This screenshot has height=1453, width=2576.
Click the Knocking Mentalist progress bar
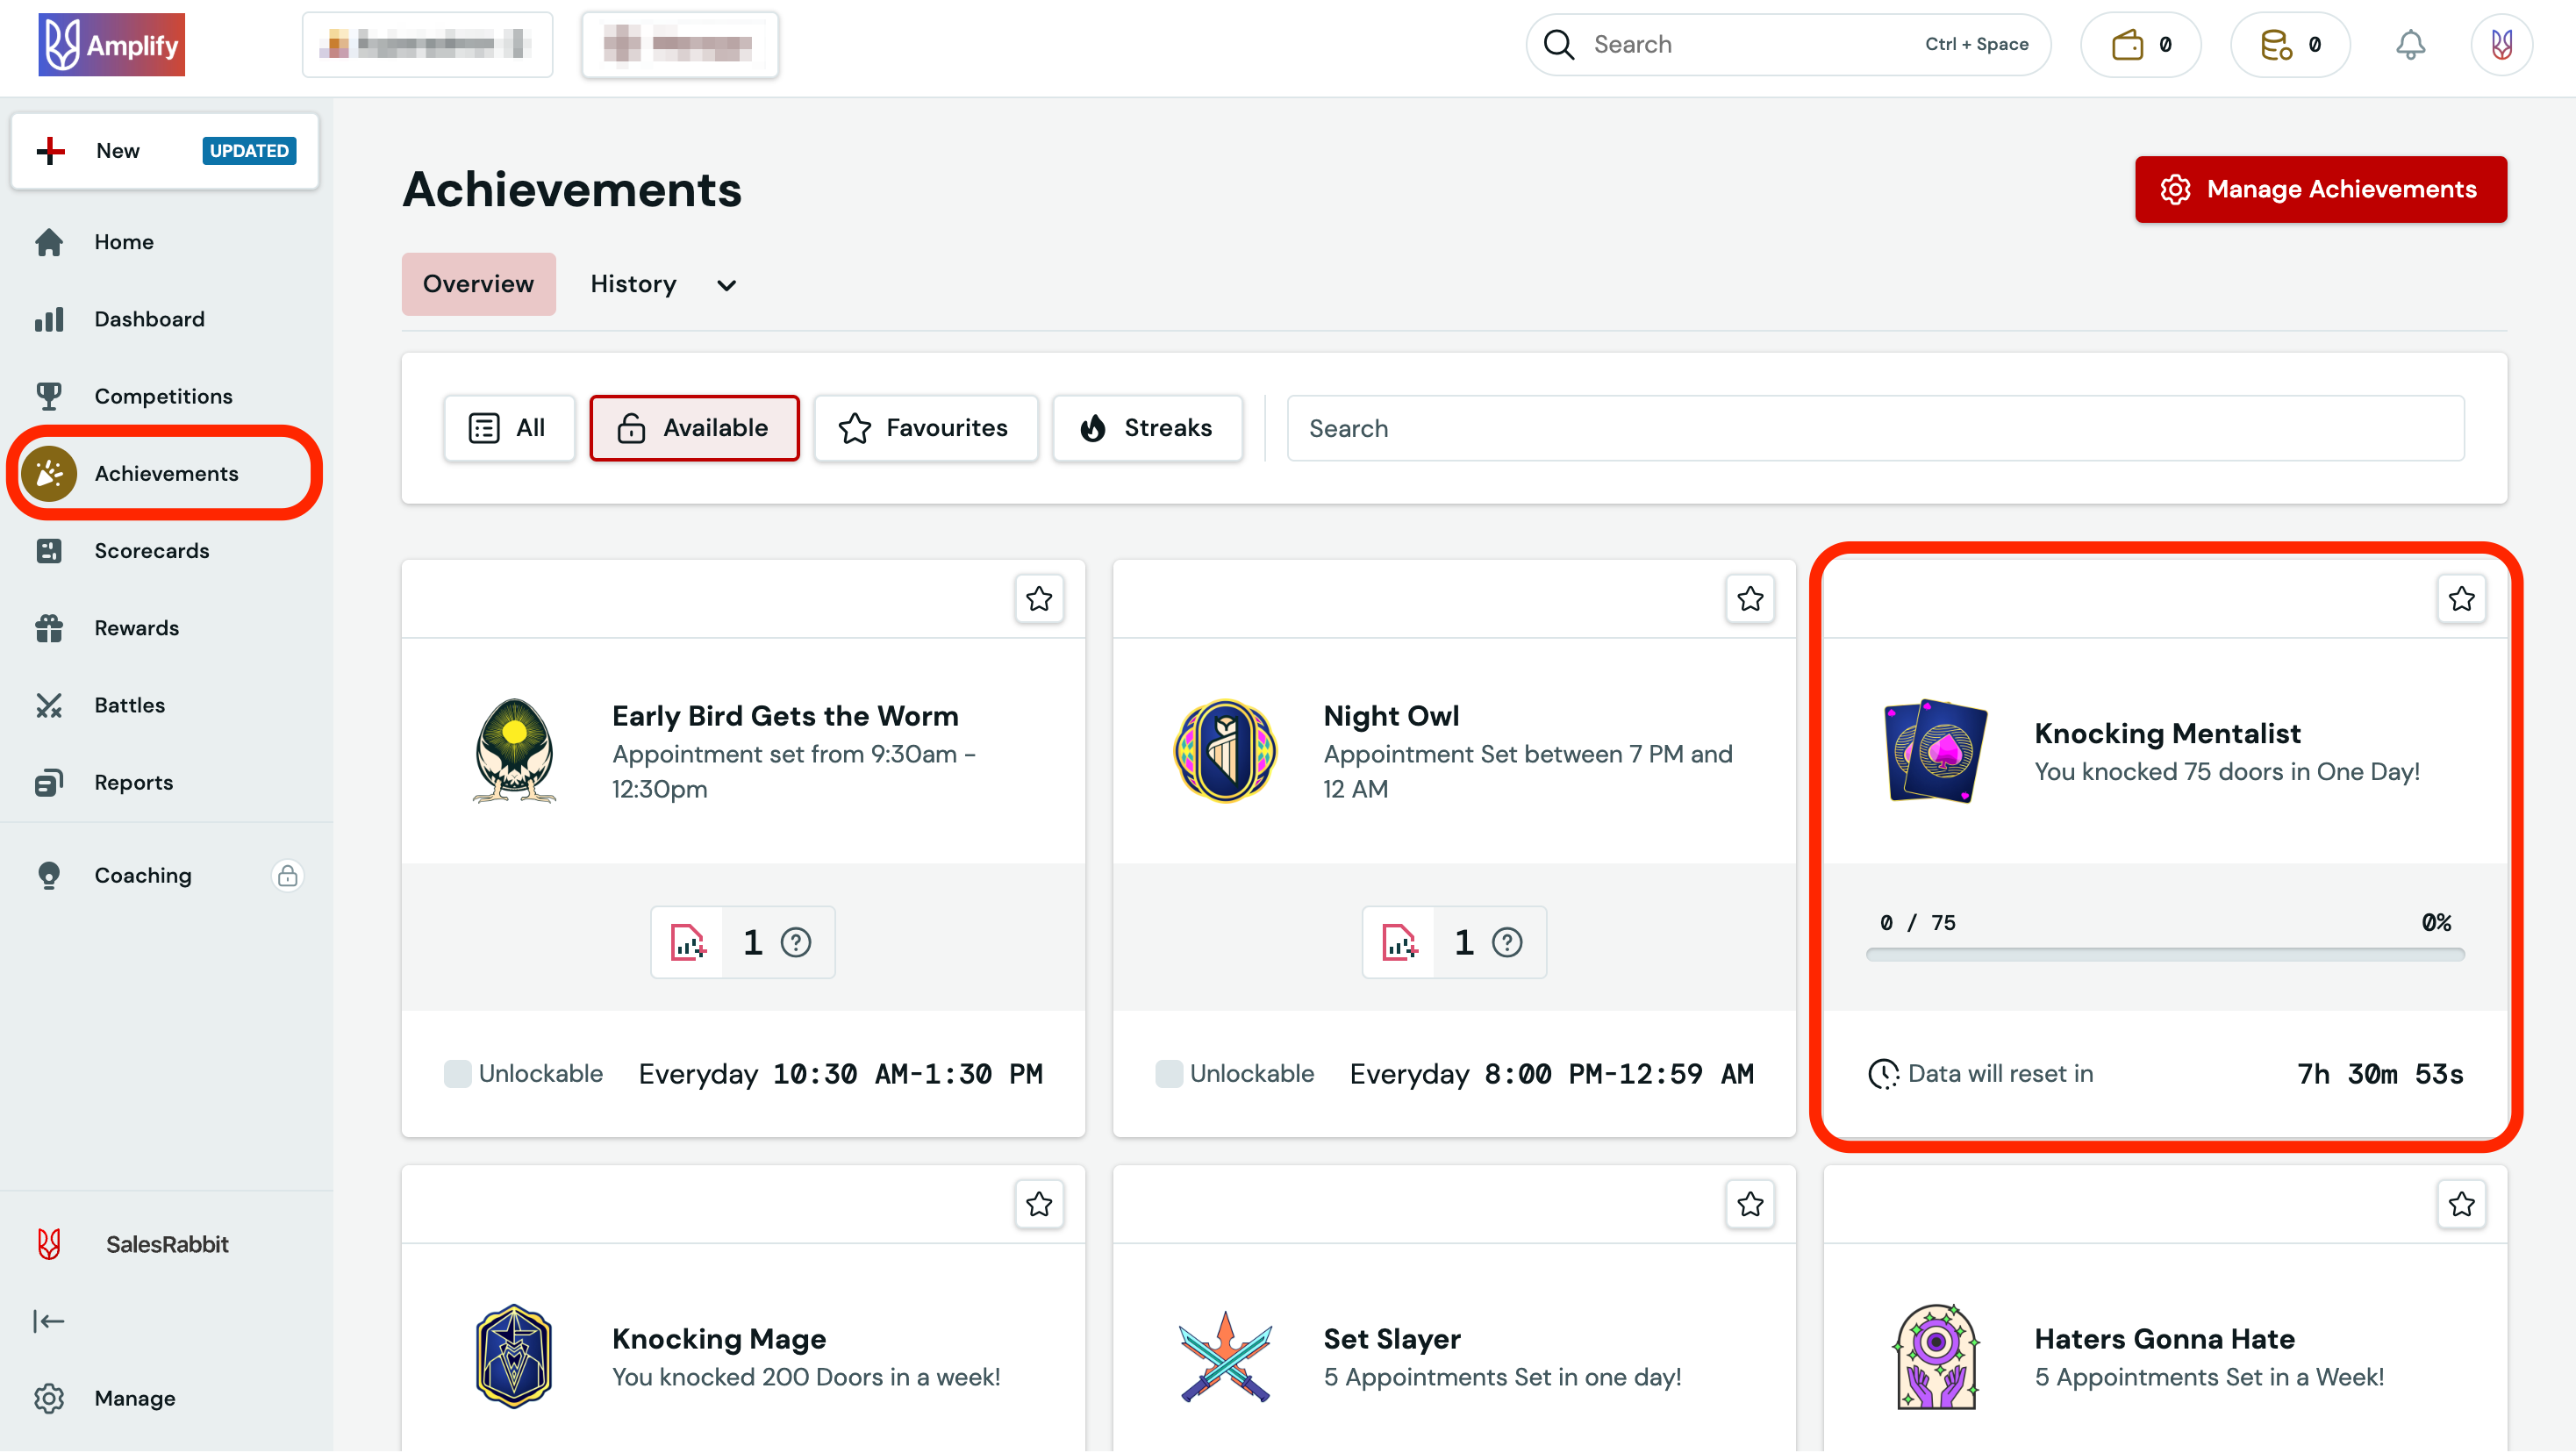tap(2165, 955)
